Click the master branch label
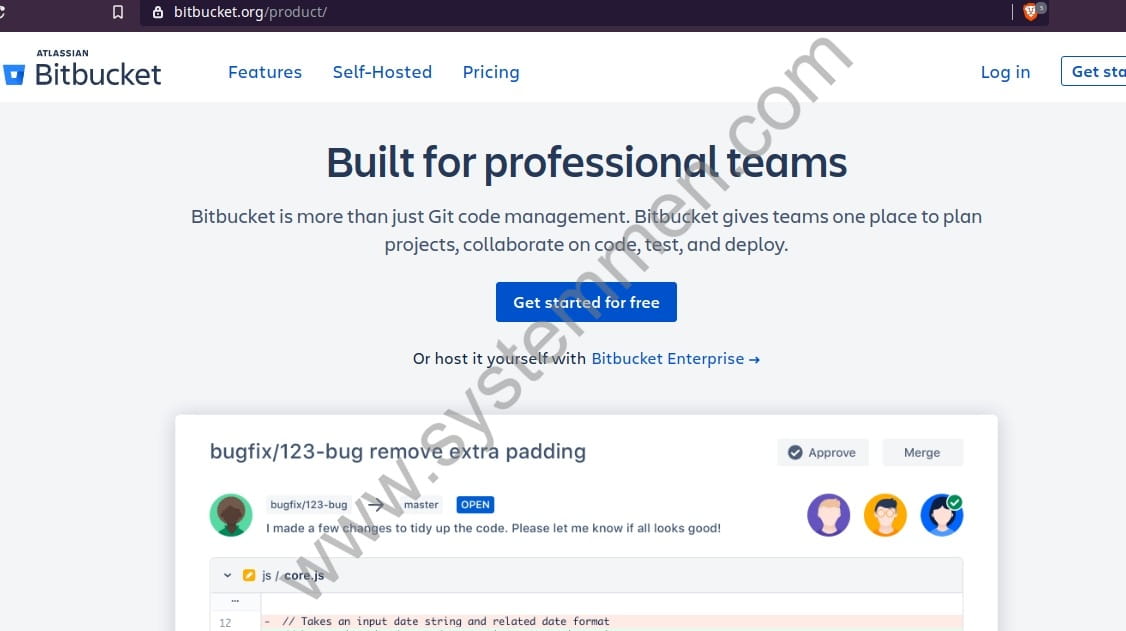 click(x=421, y=505)
